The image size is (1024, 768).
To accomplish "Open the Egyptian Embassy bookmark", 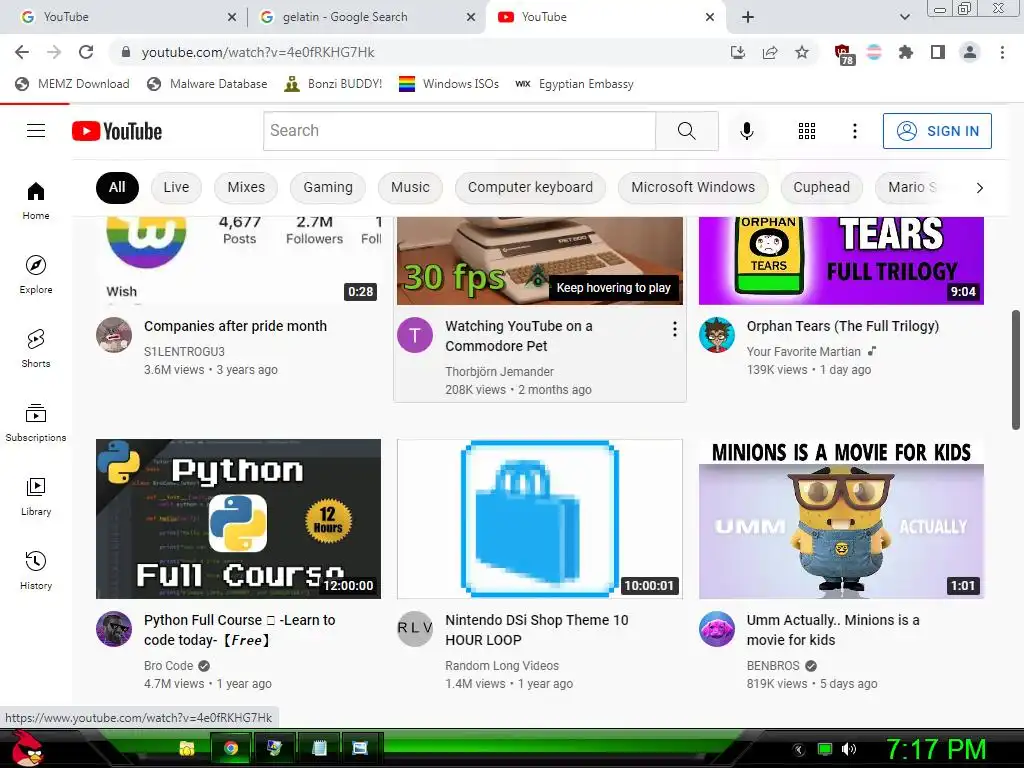I will coord(574,84).
